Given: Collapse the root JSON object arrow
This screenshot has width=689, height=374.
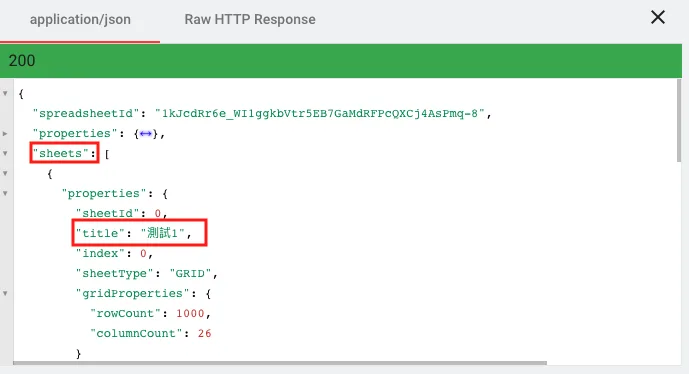Looking at the screenshot, I should tap(5, 94).
